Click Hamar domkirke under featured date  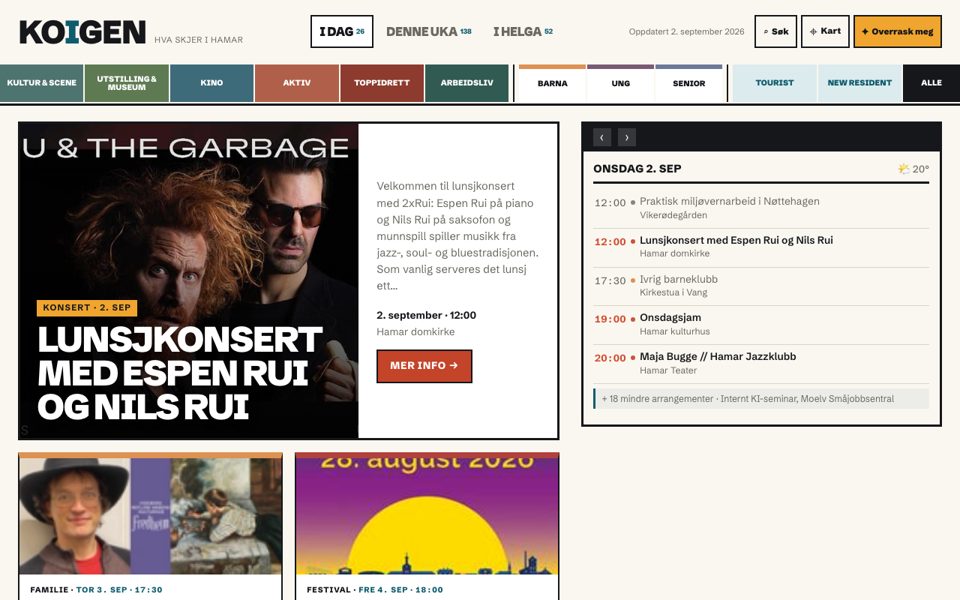(x=415, y=332)
